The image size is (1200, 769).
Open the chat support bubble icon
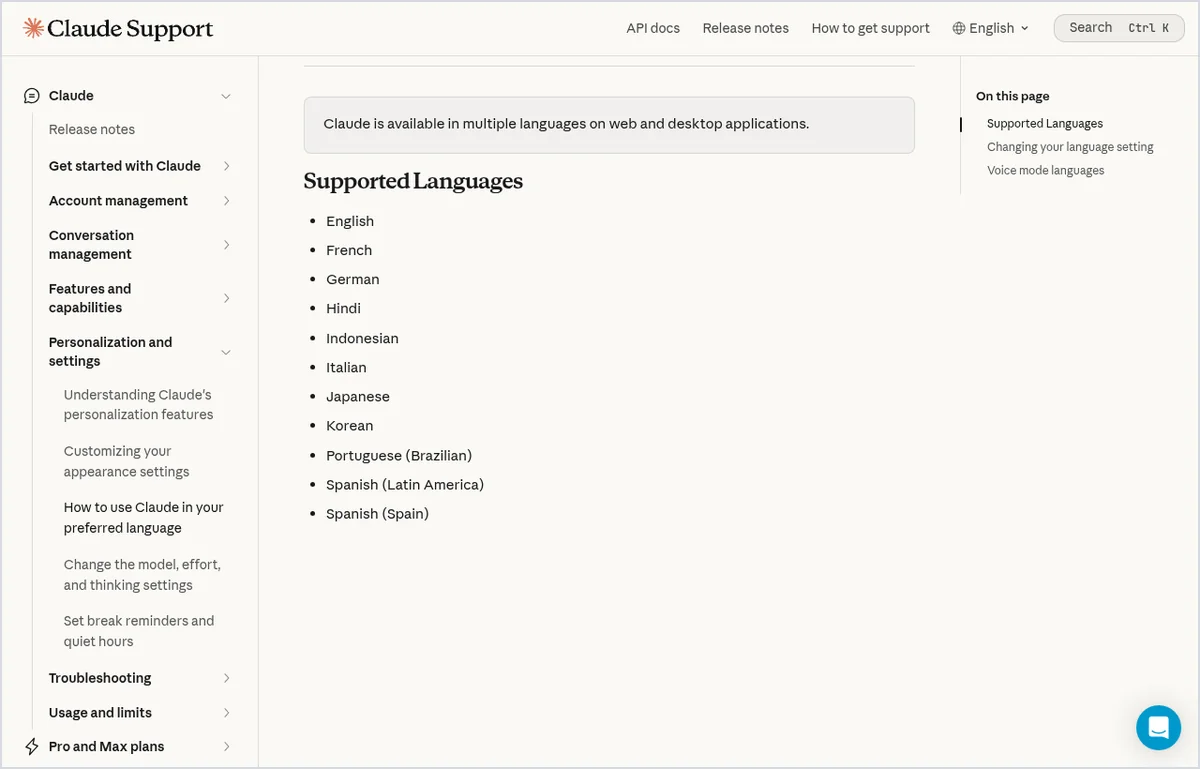1158,727
